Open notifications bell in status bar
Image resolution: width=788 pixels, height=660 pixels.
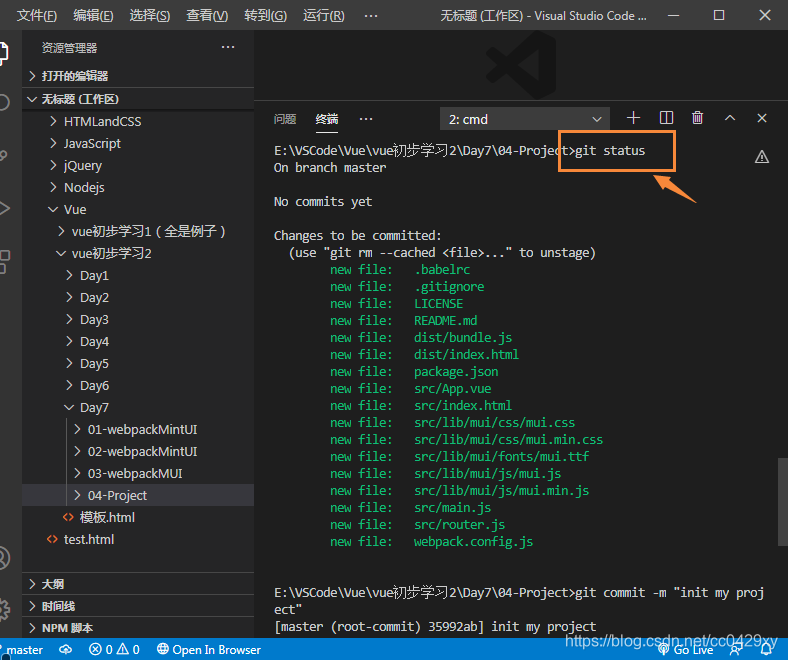pyautogui.click(x=766, y=650)
